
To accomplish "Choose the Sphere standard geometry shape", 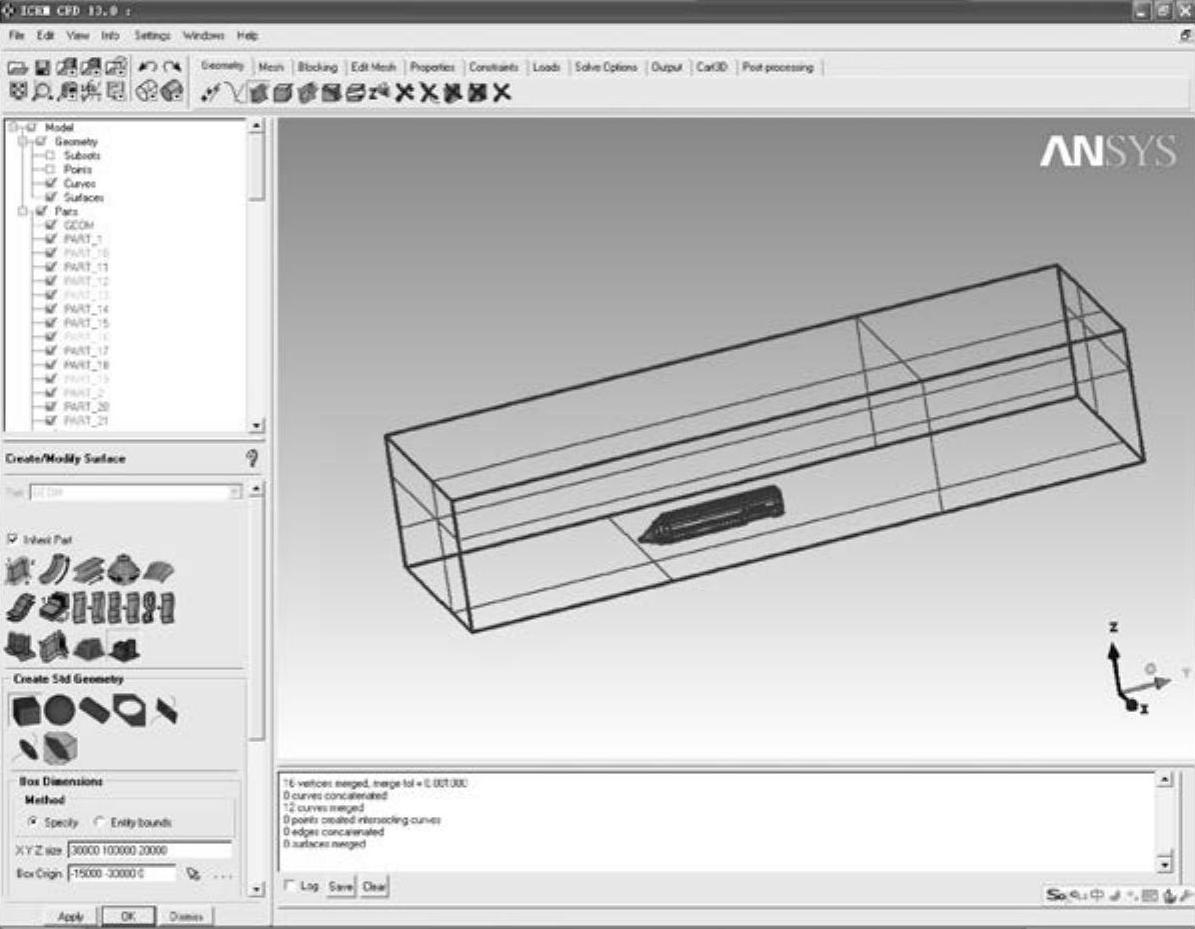I will pos(59,710).
